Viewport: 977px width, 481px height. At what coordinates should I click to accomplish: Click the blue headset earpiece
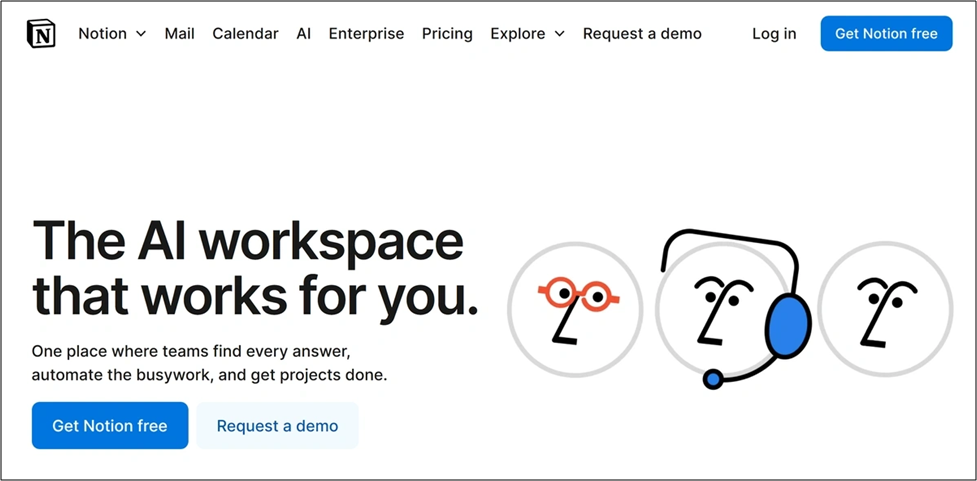coord(788,326)
